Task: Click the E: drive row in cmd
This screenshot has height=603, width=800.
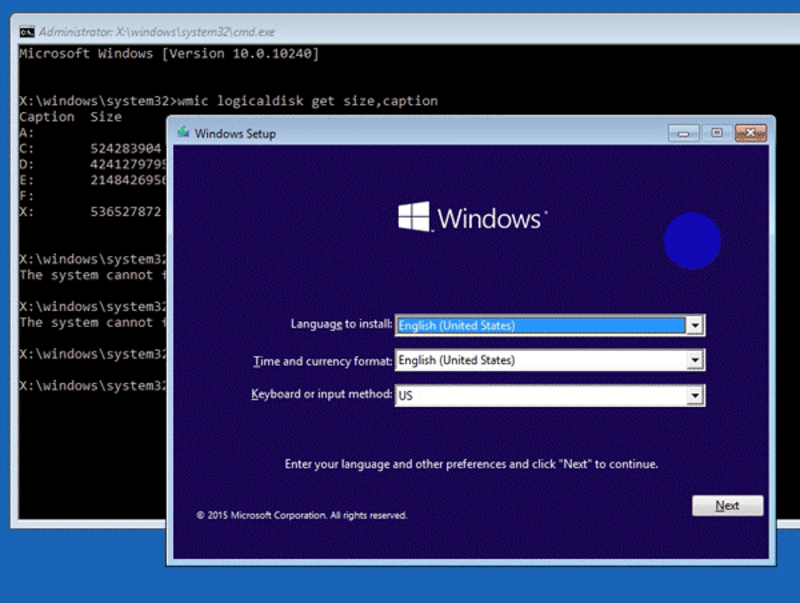Action: (93, 180)
